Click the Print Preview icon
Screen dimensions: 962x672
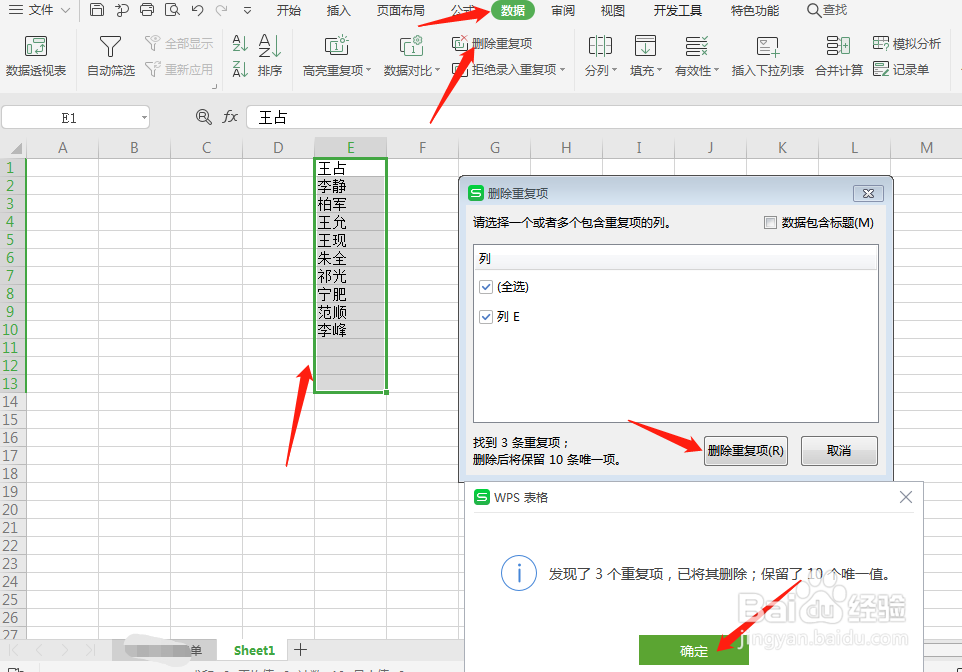(172, 10)
